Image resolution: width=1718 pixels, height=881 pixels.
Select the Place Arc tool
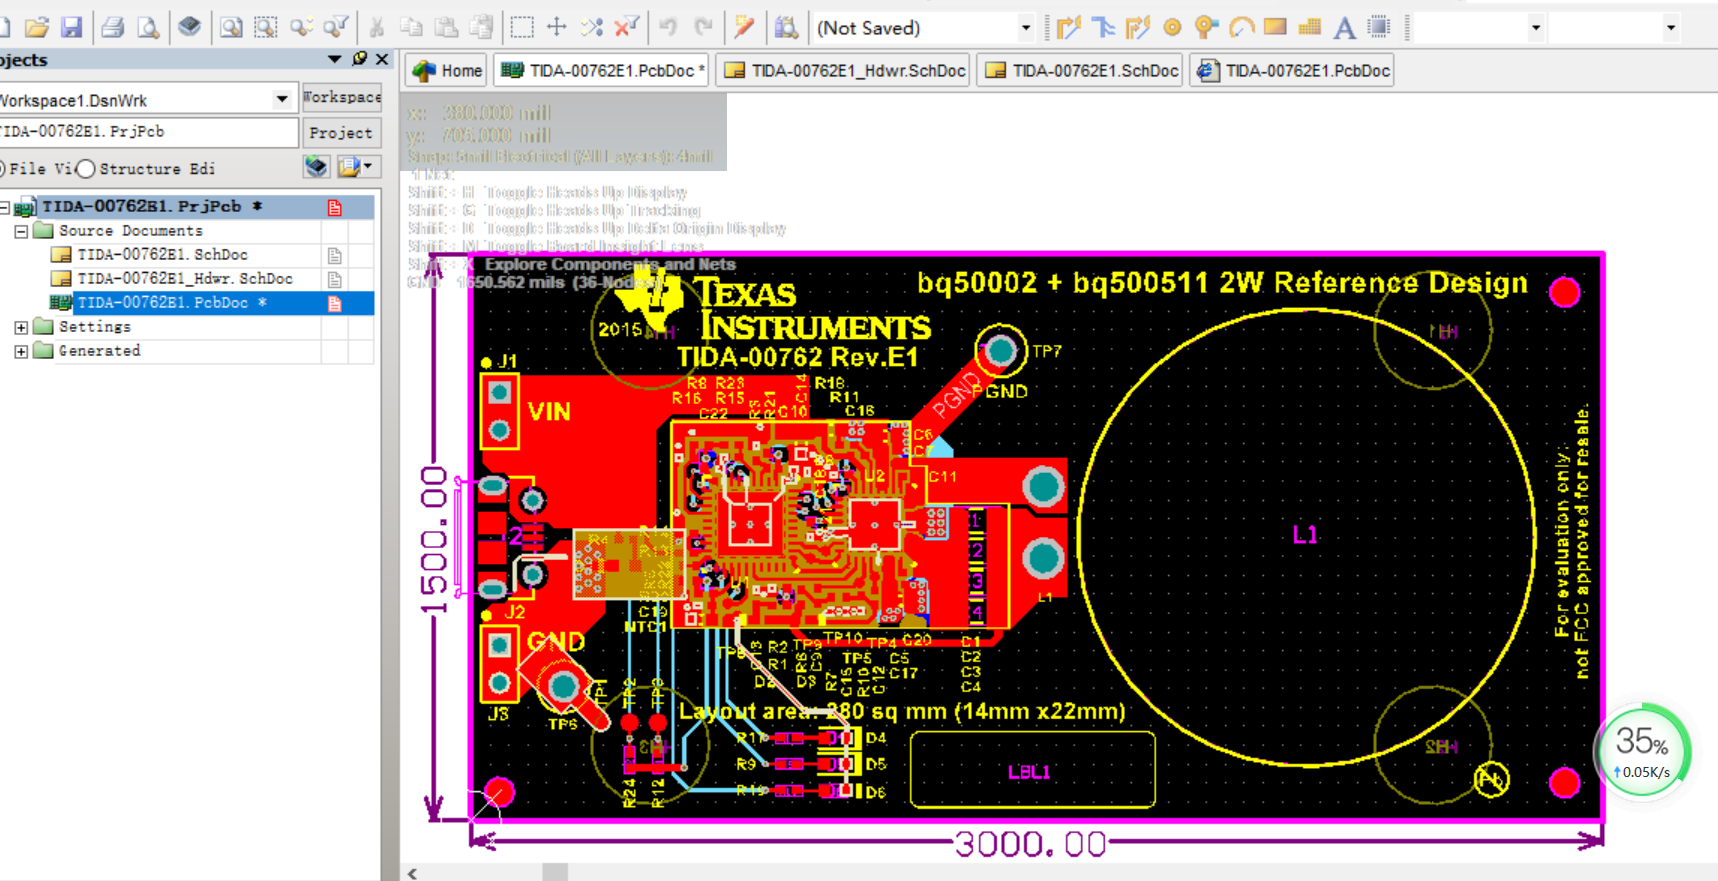1241,27
